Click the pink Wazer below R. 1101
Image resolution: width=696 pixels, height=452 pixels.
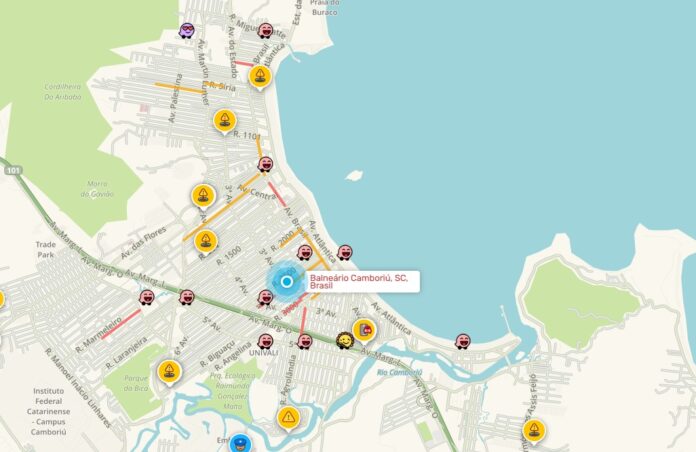265,164
